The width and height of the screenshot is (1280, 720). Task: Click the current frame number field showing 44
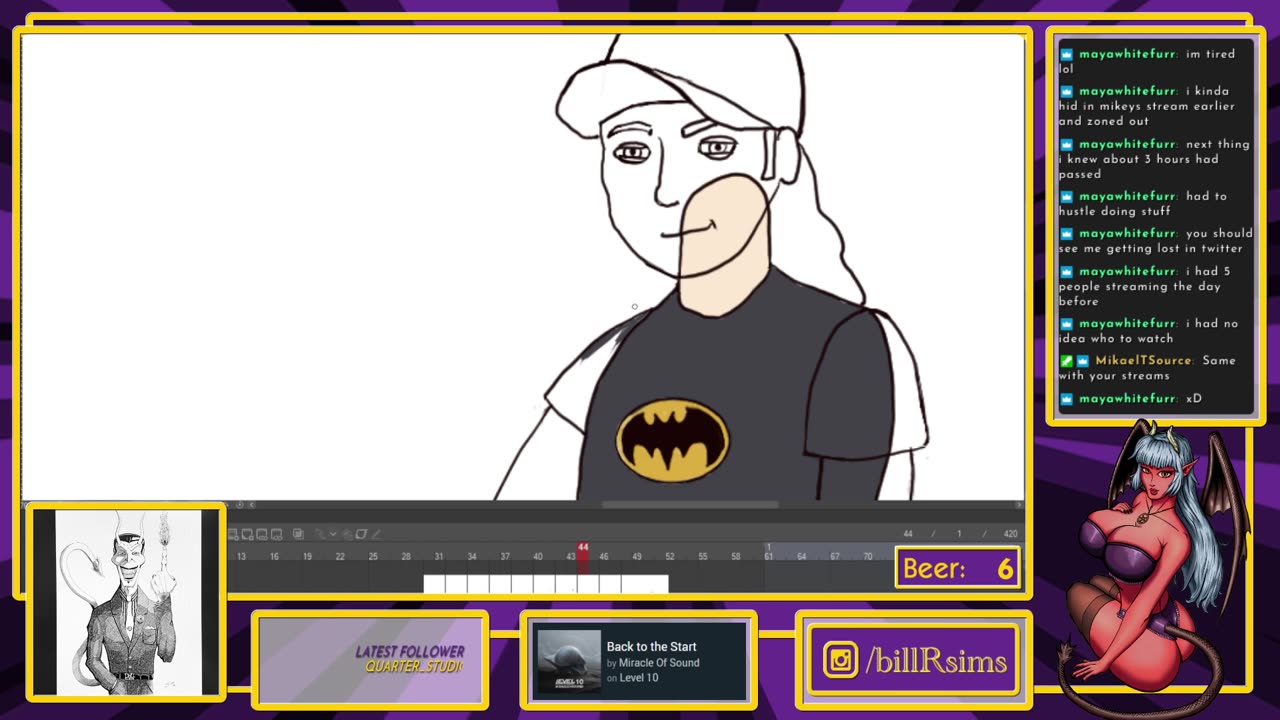click(x=908, y=534)
